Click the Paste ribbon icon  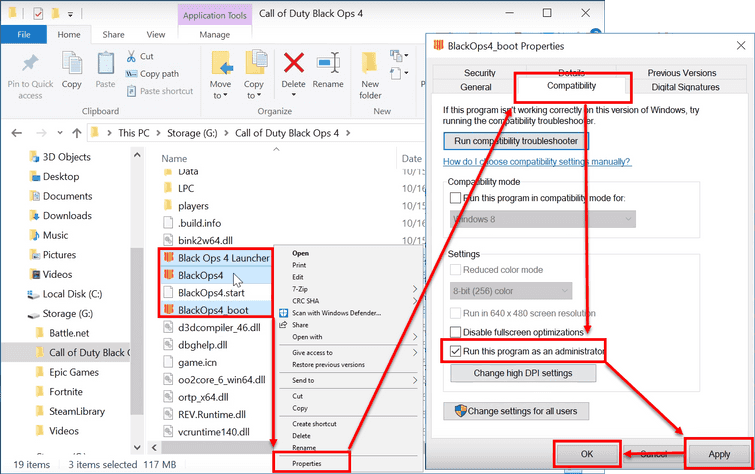click(105, 64)
